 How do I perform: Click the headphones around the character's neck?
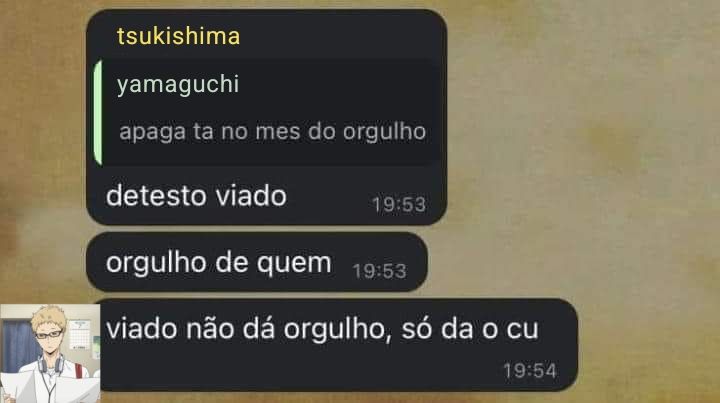click(51, 364)
